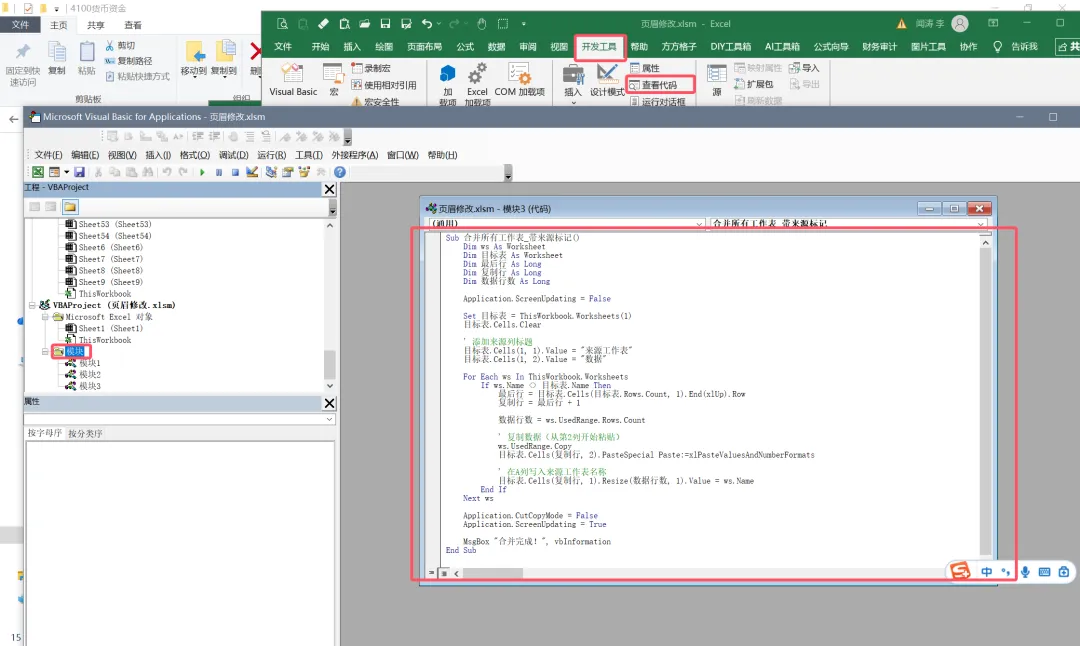Image resolution: width=1080 pixels, height=646 pixels.
Task: Close the 属性 properties pane
Action: (x=329, y=403)
